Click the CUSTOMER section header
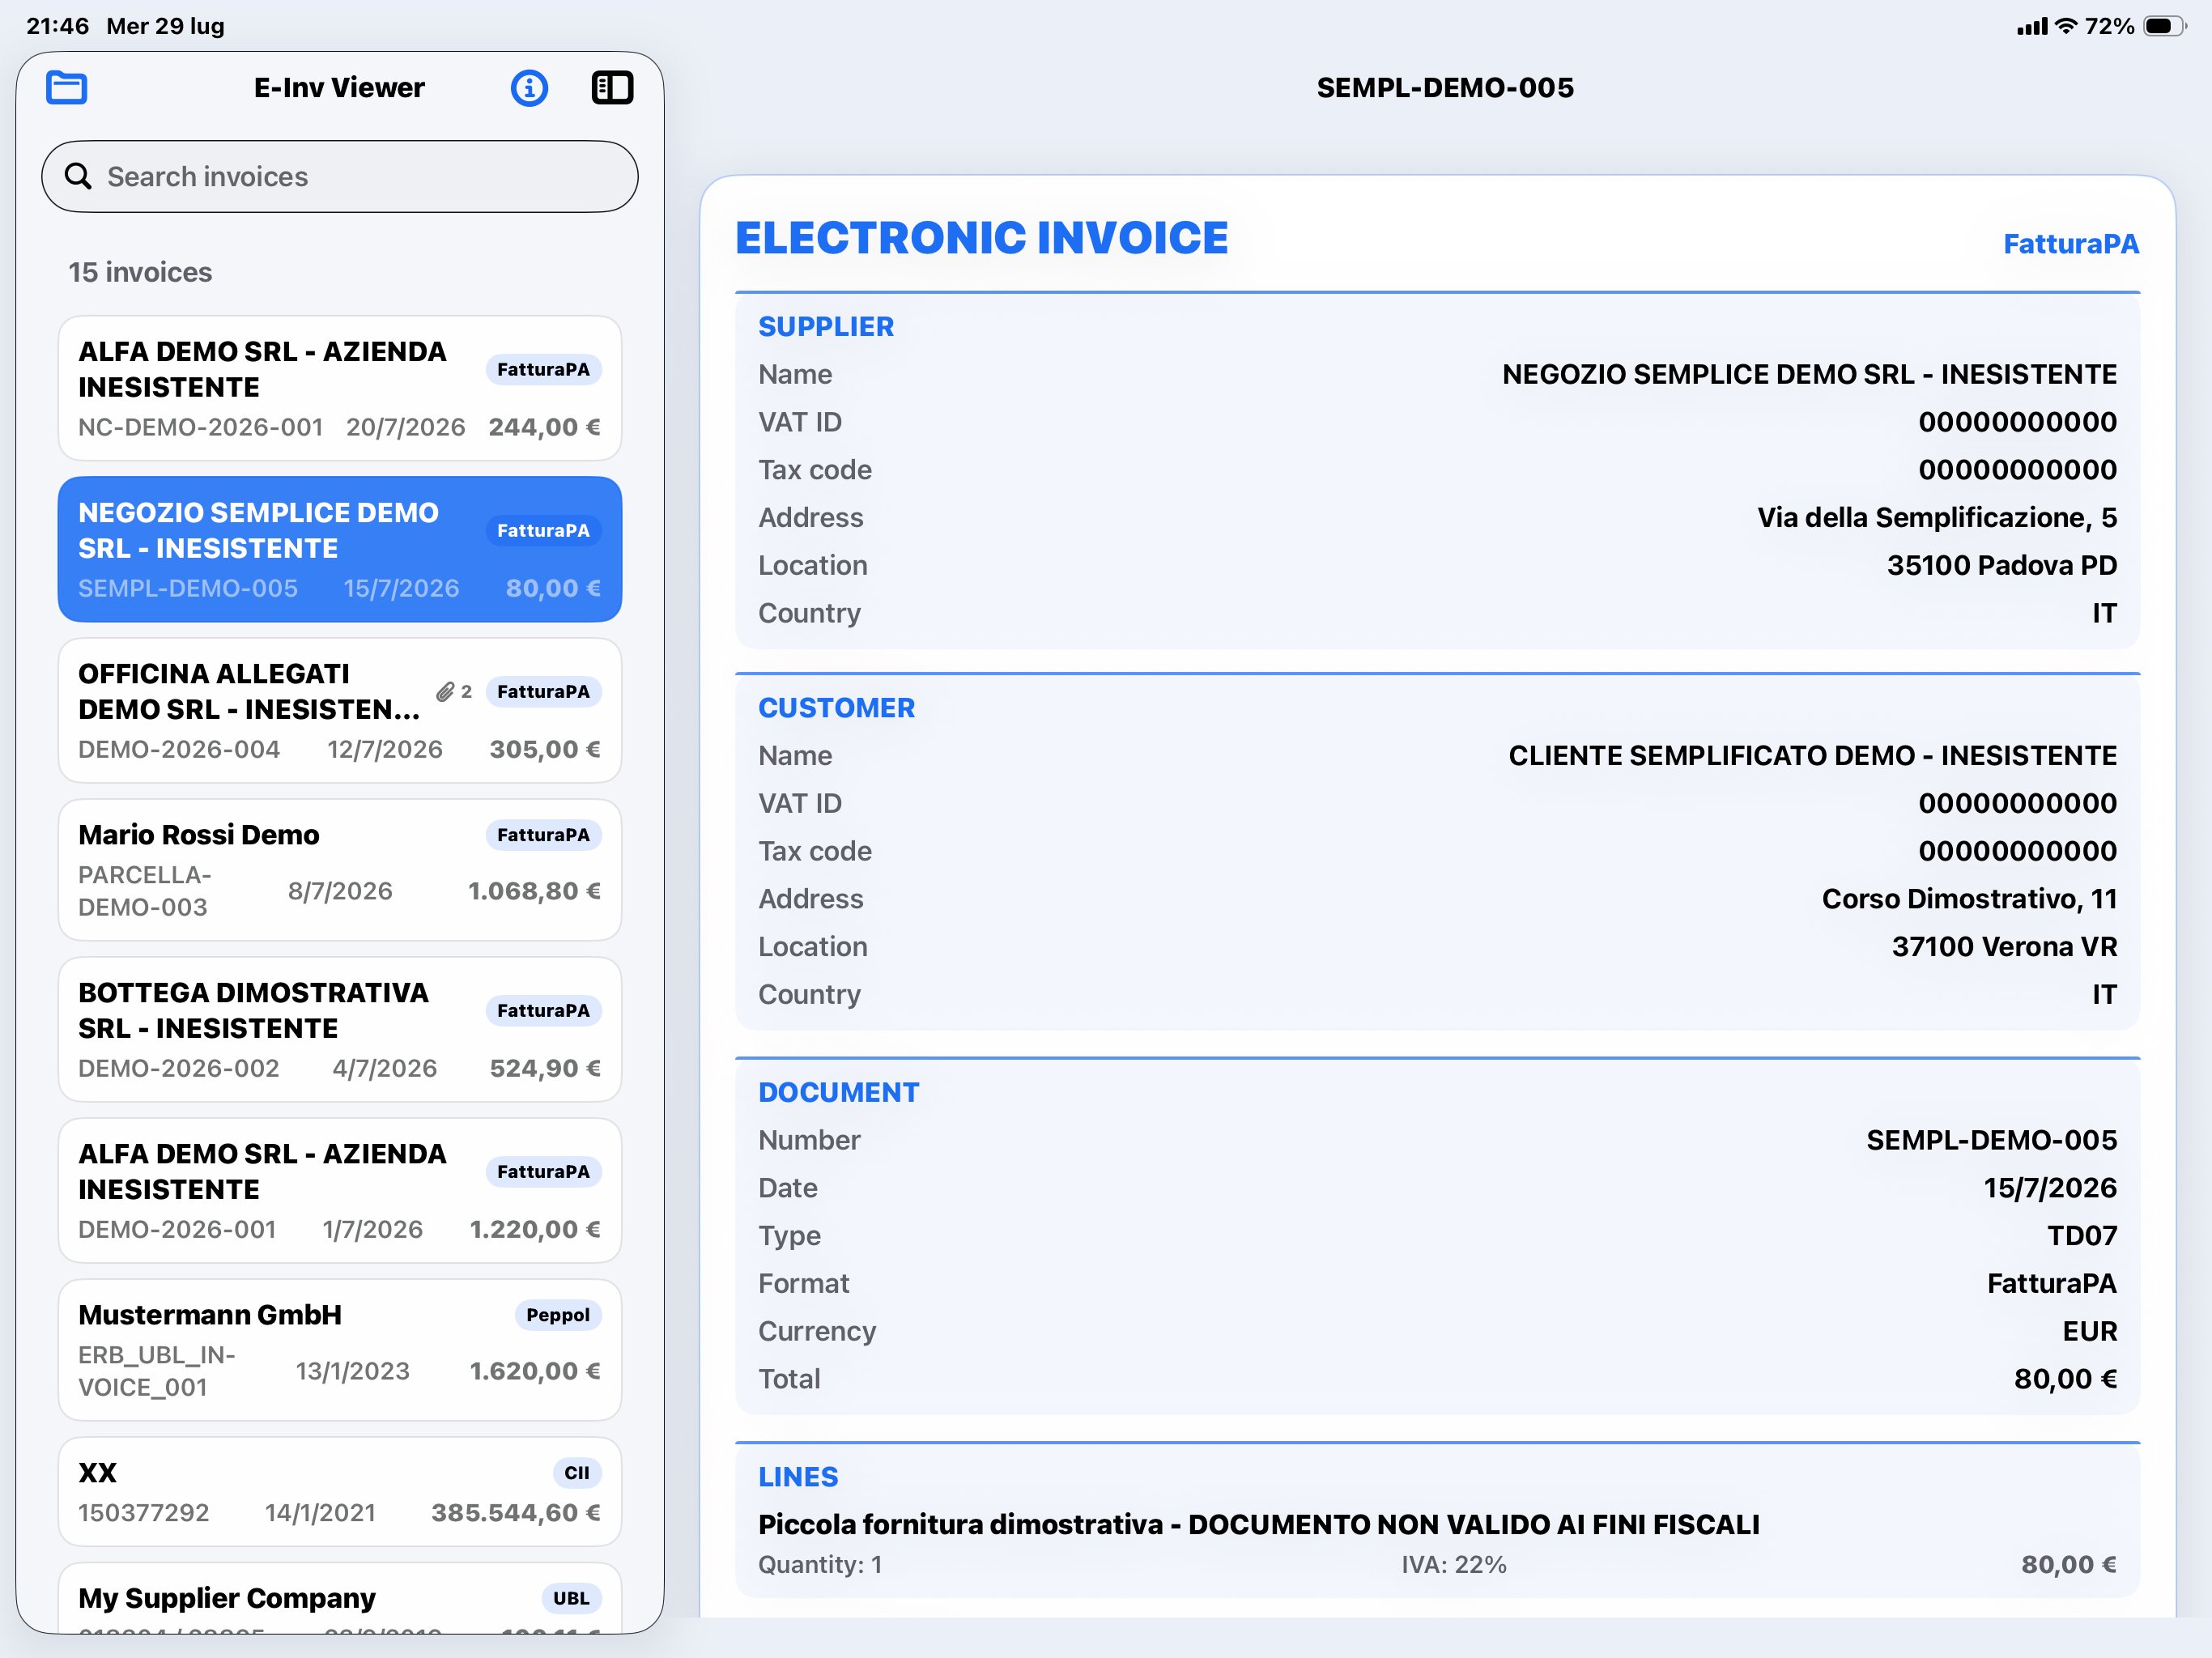Image resolution: width=2212 pixels, height=1658 pixels. pyautogui.click(x=836, y=707)
